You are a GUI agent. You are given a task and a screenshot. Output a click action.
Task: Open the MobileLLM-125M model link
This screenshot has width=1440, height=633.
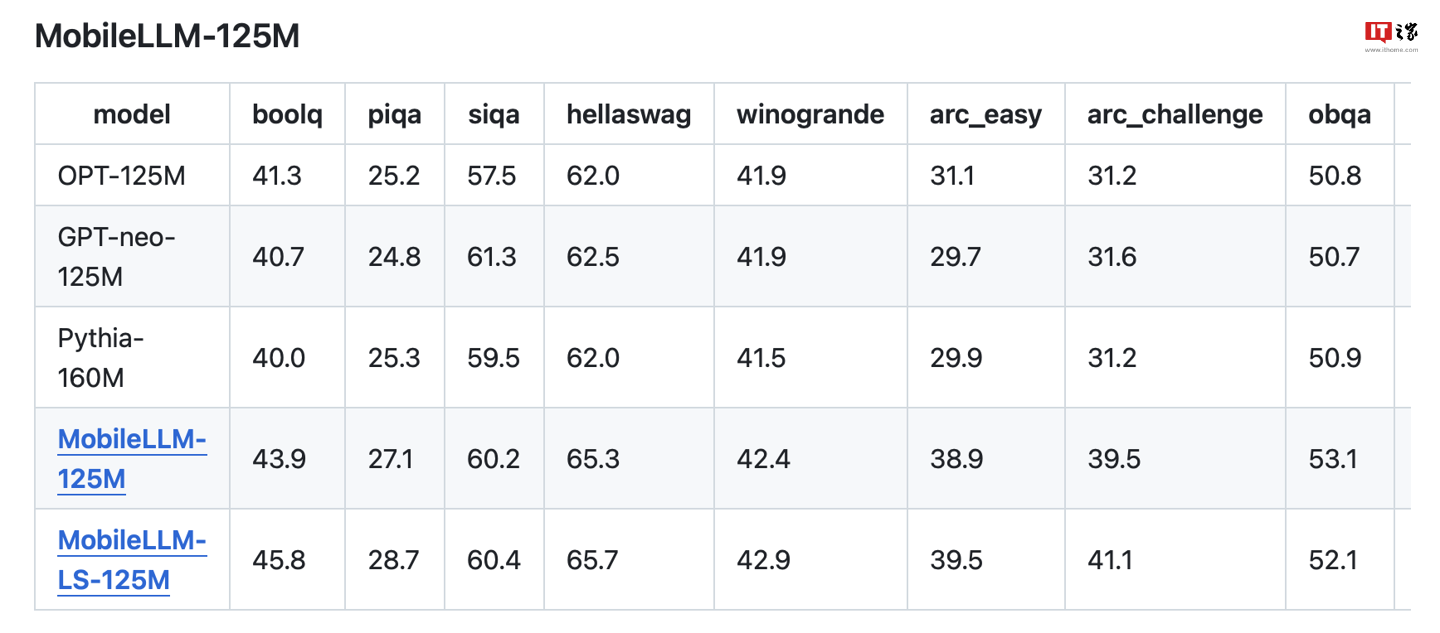click(131, 459)
